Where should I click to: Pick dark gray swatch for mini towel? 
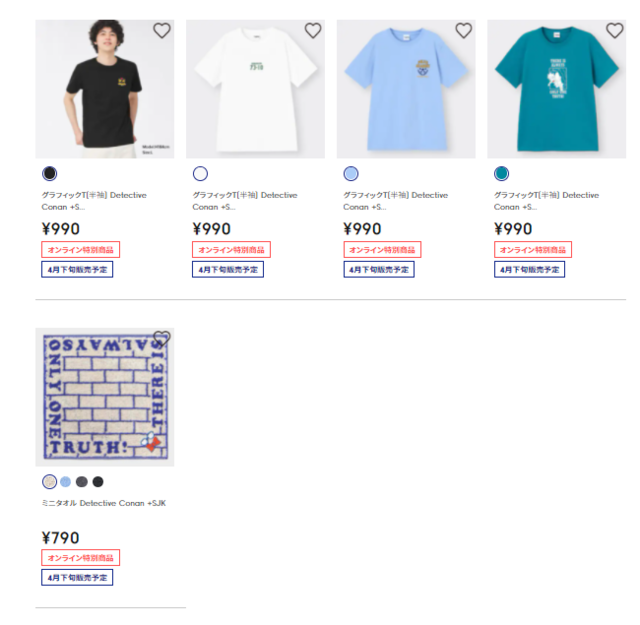point(82,482)
